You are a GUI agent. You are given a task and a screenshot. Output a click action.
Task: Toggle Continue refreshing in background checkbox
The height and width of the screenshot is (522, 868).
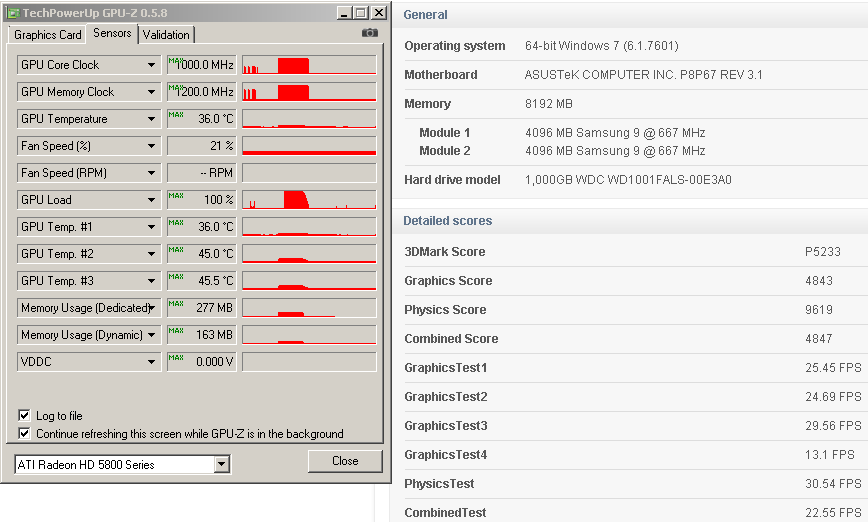(24, 433)
